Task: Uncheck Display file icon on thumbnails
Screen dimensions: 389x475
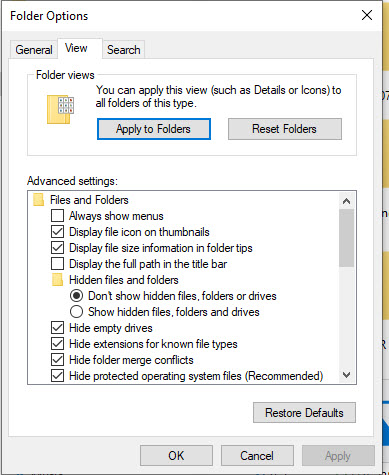Action: (57, 232)
